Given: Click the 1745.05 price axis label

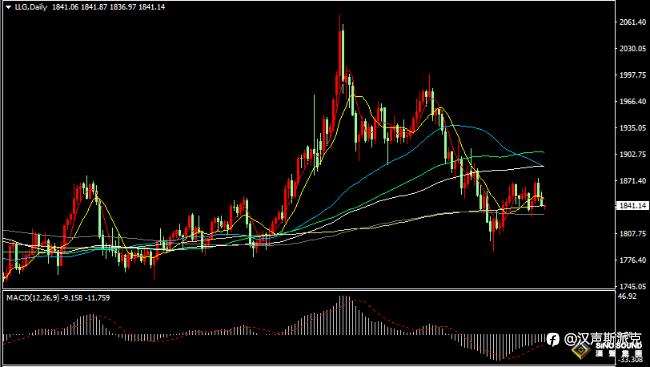Looking at the screenshot, I should 634,286.
